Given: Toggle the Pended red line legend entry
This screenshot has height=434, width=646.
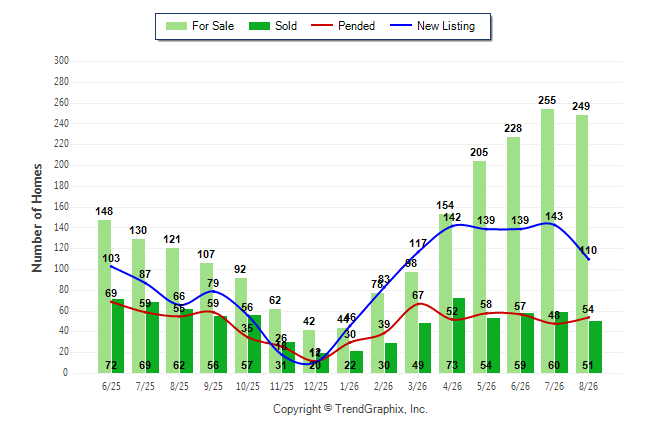Looking at the screenshot, I should click(x=343, y=26).
